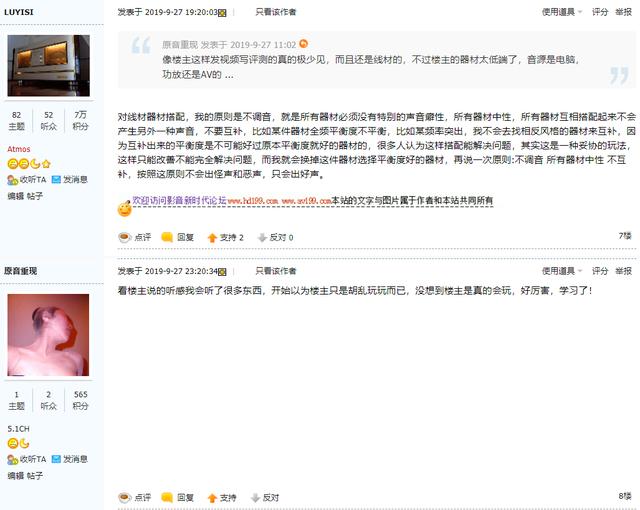Click LUYISI's amplifier avatar image
640x510 pixels.
click(49, 66)
